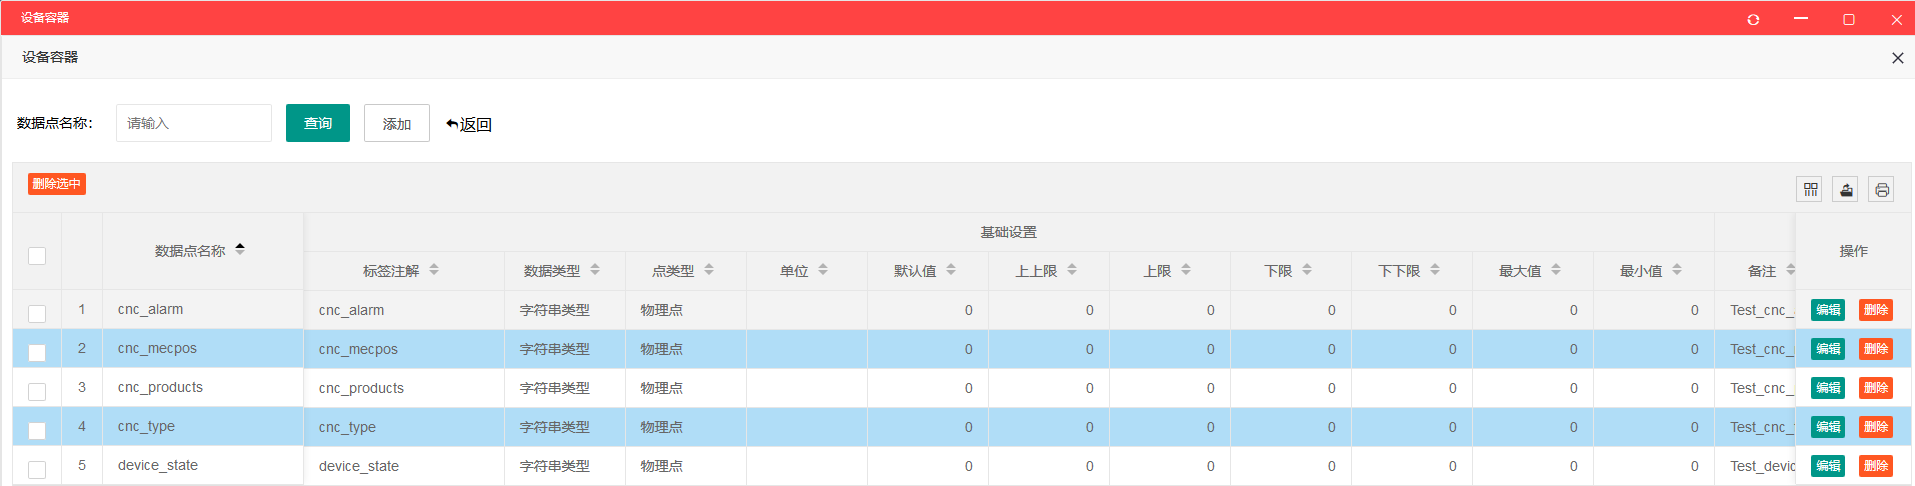Open the column filter grid icon
Image resolution: width=1915 pixels, height=486 pixels.
(x=1810, y=189)
